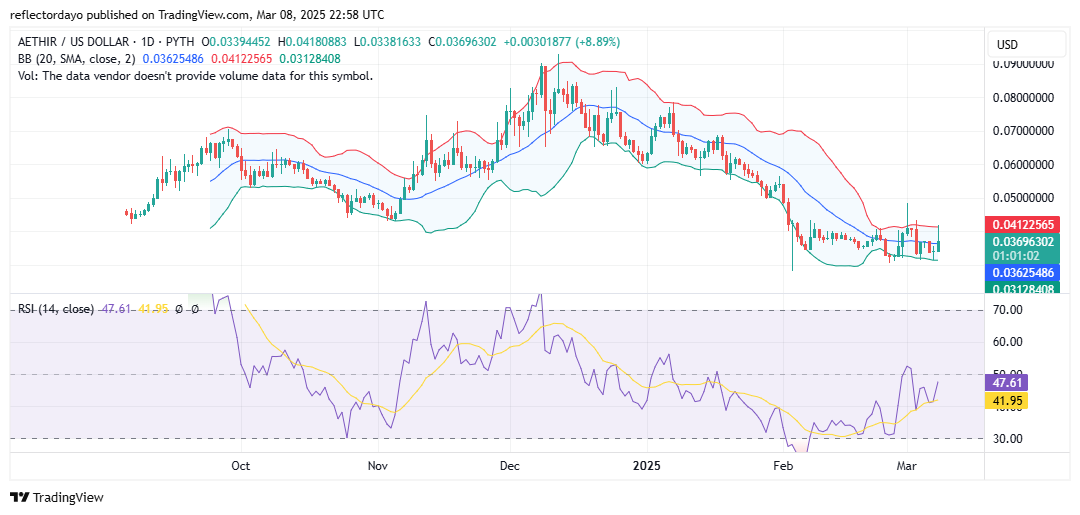This screenshot has width=1080, height=515.
Task: Click the Dec date label on time axis
Action: [508, 466]
